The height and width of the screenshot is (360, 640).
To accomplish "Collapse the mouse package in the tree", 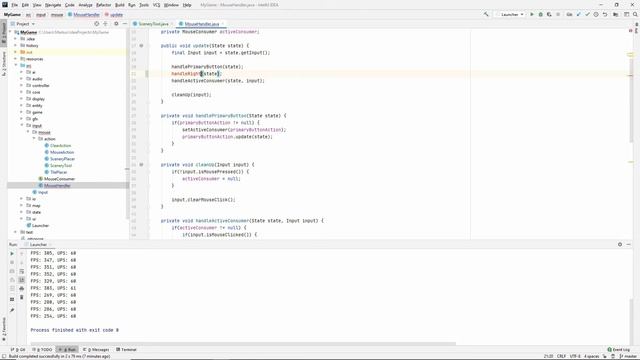I will (28, 132).
